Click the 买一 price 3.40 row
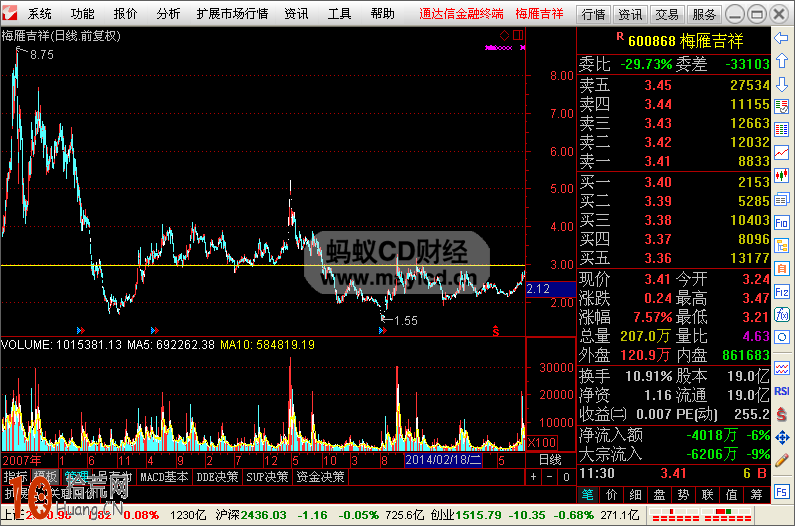 click(x=674, y=182)
